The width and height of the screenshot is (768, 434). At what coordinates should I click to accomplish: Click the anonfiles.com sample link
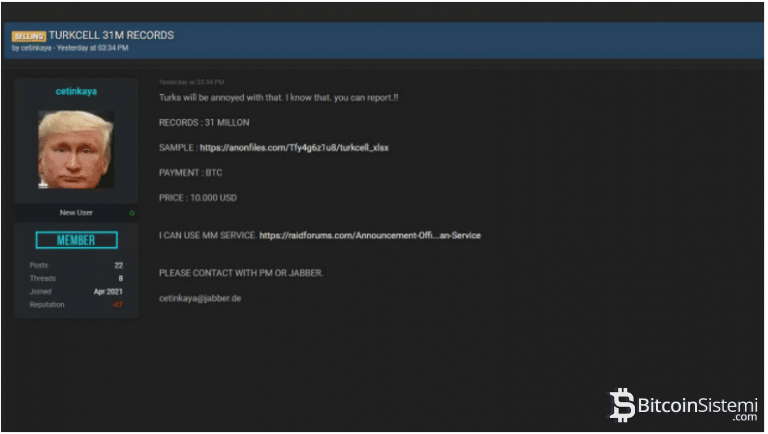[x=294, y=147]
